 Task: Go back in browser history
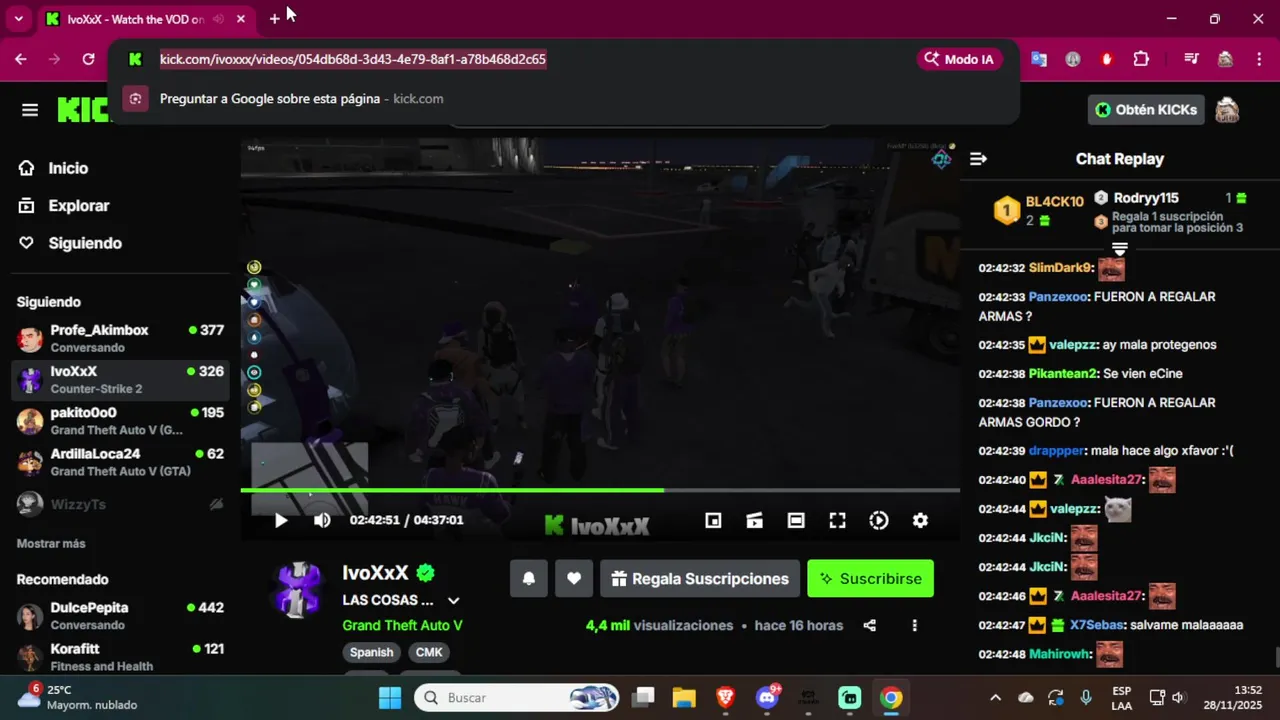coord(21,59)
